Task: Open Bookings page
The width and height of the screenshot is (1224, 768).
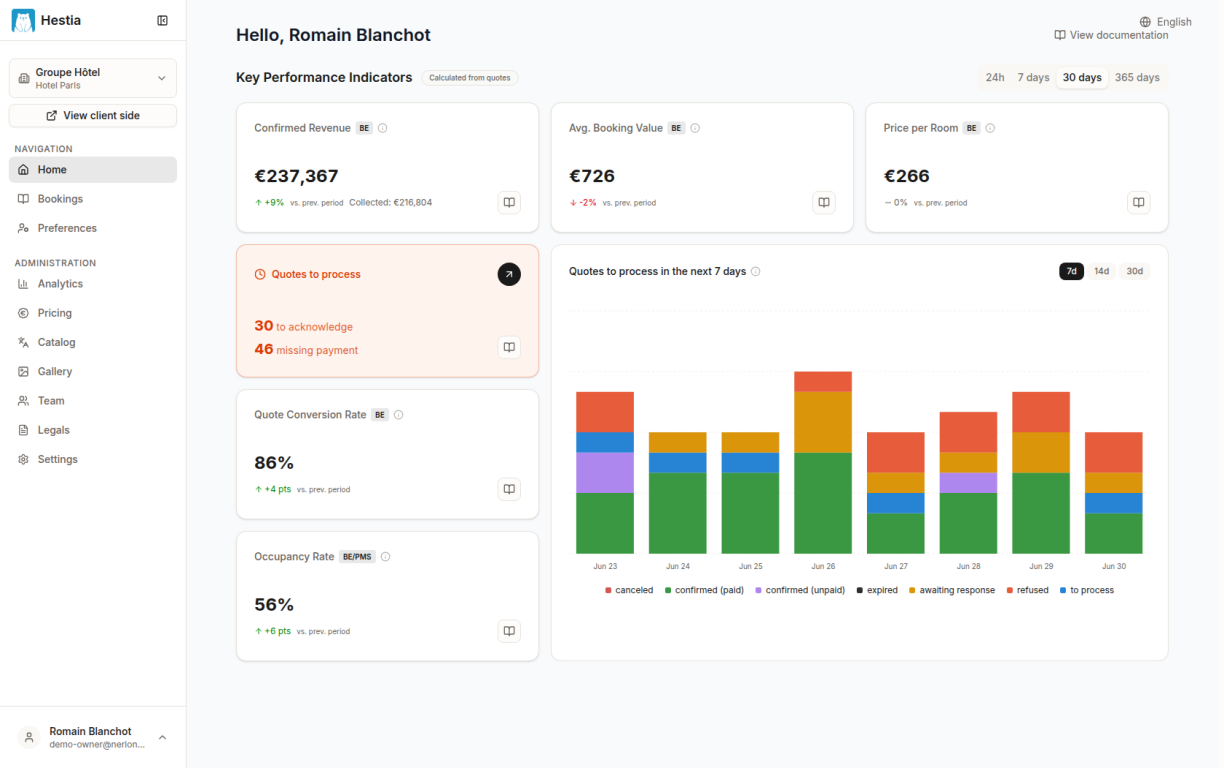Action: click(x=93, y=199)
